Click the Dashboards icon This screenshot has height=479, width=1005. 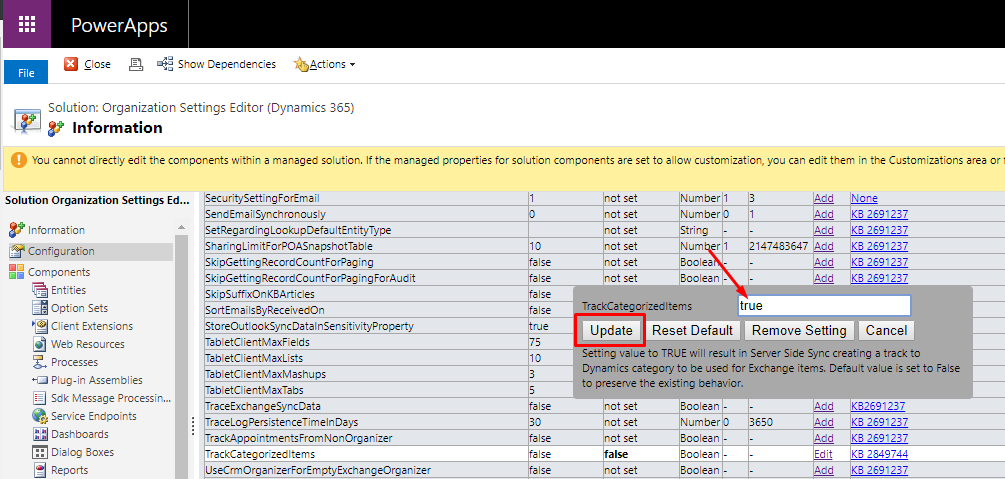pos(40,433)
